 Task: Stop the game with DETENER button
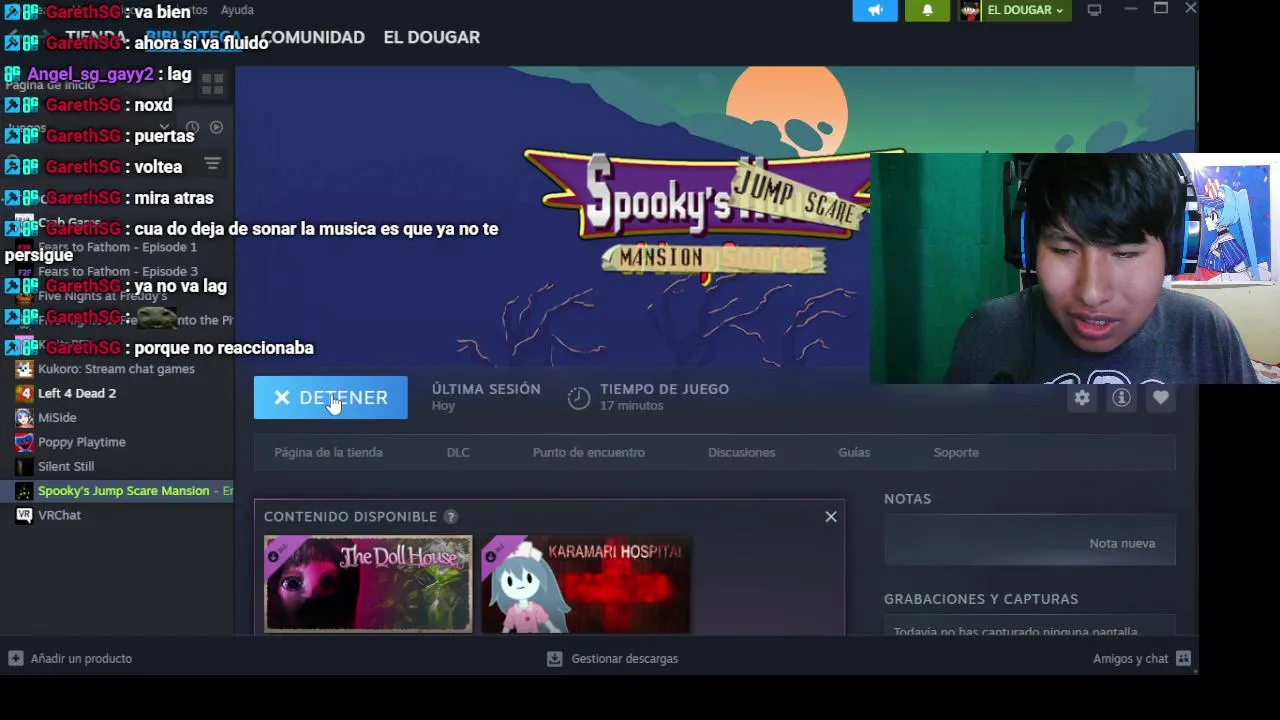click(331, 398)
